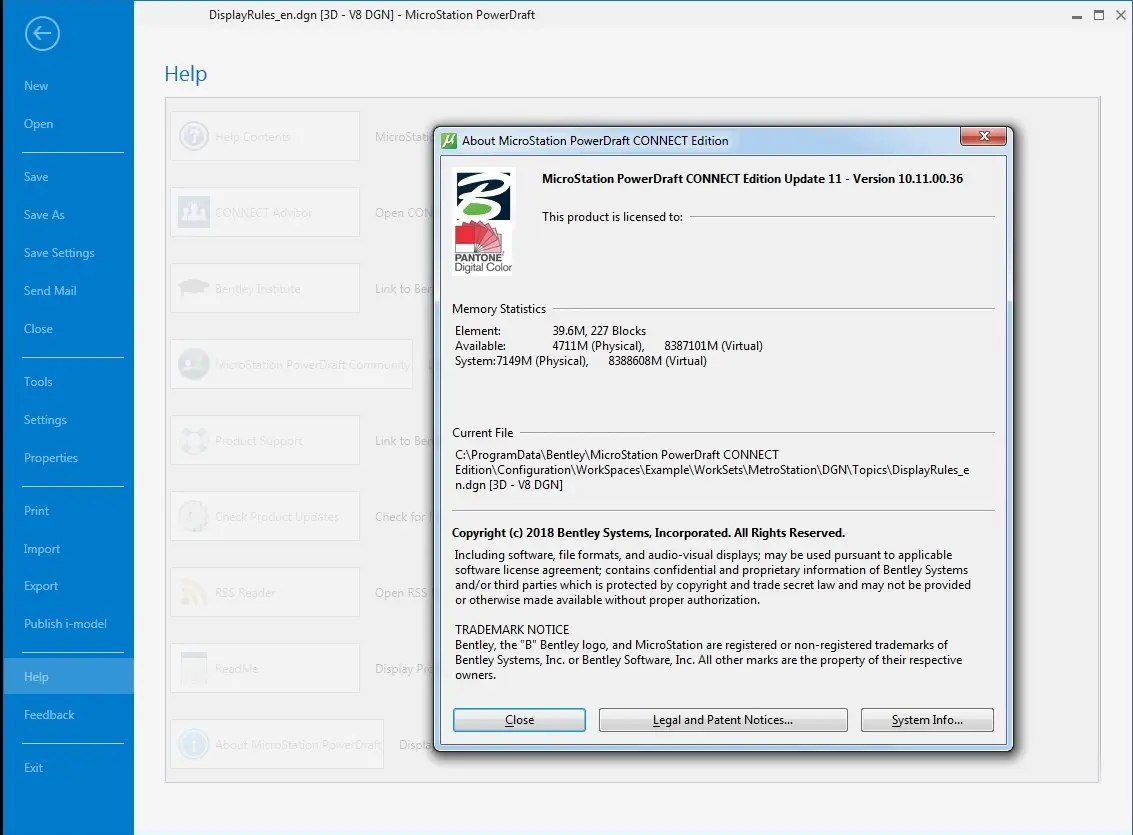The width and height of the screenshot is (1133, 835).
Task: Click 'This product is licensed to:' text
Action: (612, 217)
